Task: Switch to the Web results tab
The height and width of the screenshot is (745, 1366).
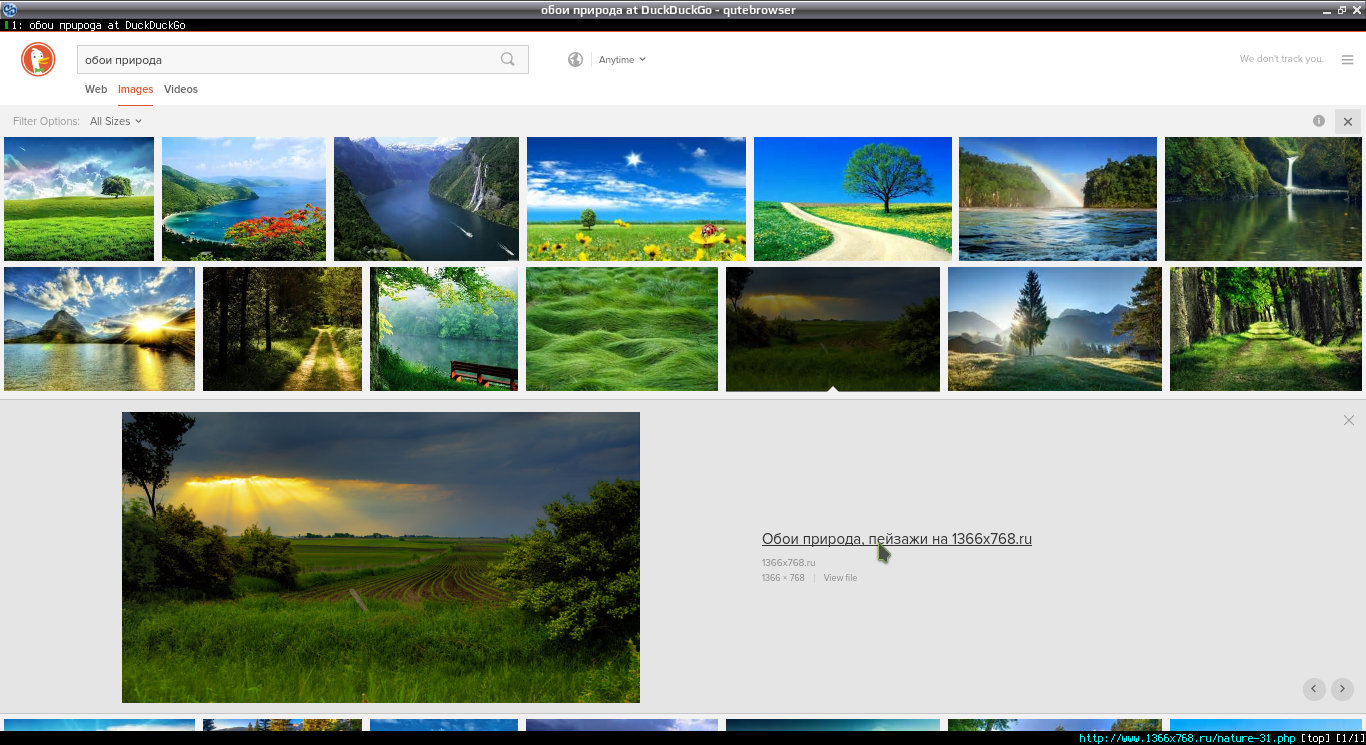Action: click(96, 89)
